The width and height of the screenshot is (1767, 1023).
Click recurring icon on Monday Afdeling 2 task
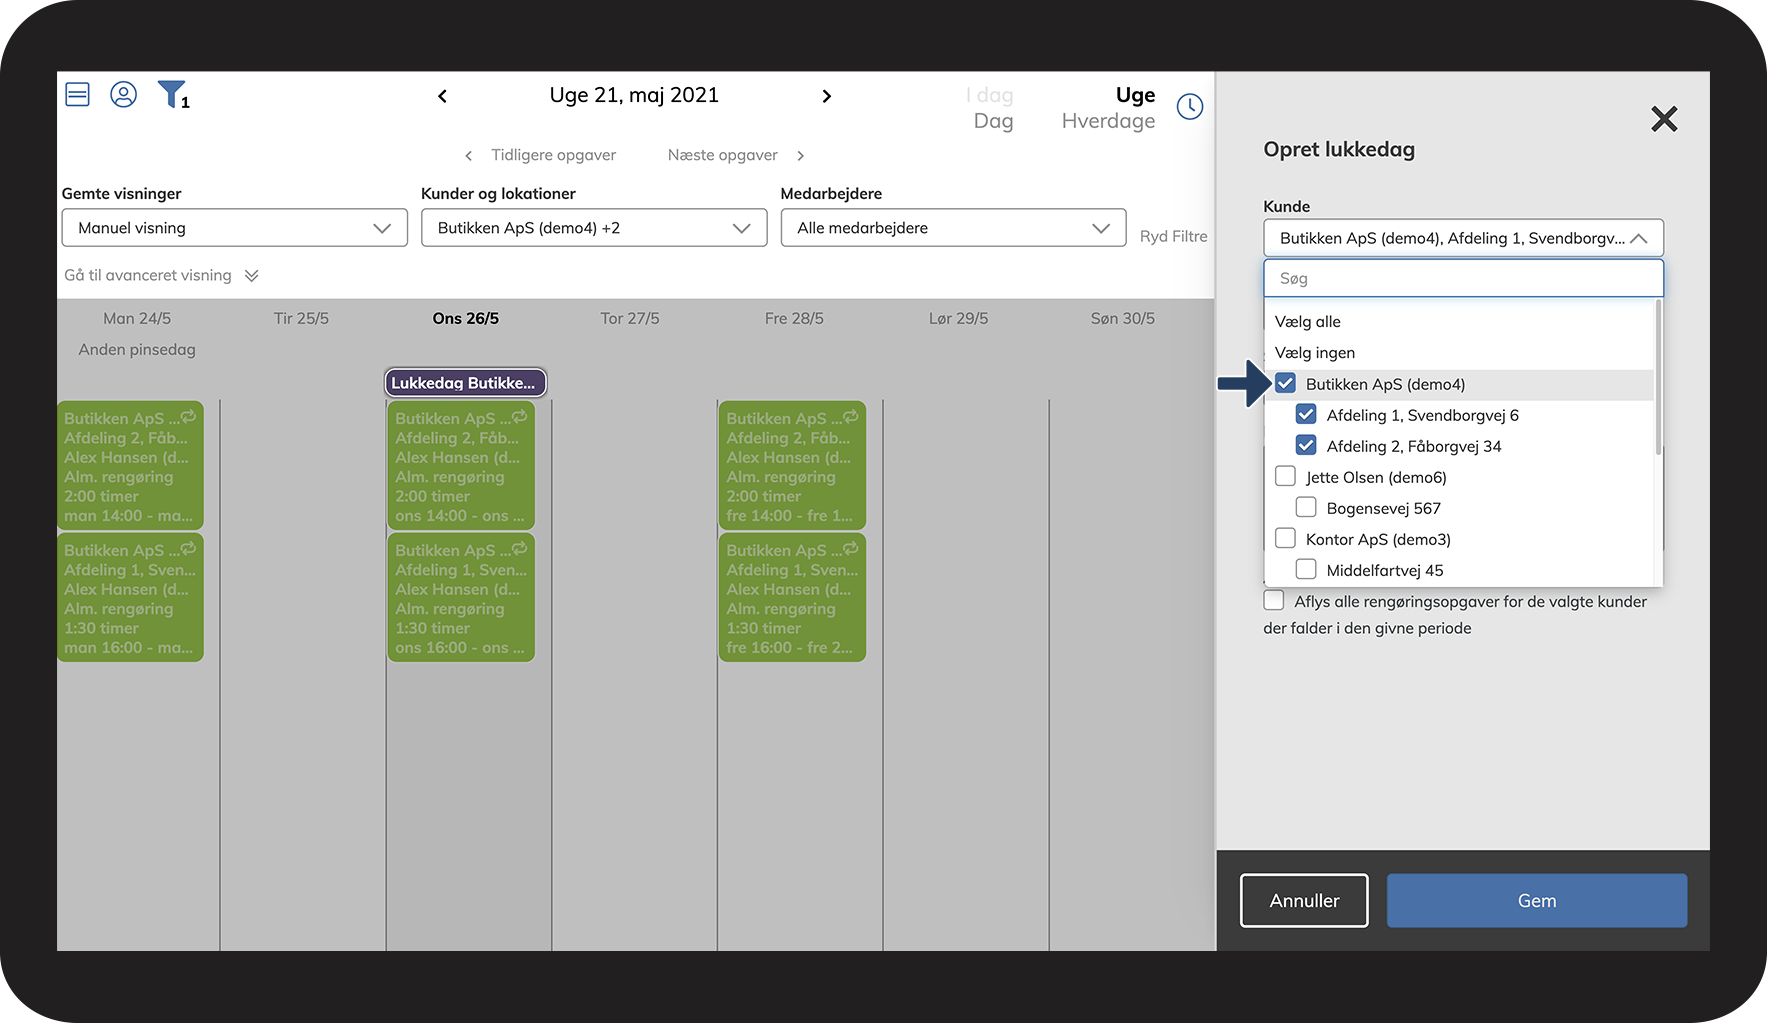[188, 417]
